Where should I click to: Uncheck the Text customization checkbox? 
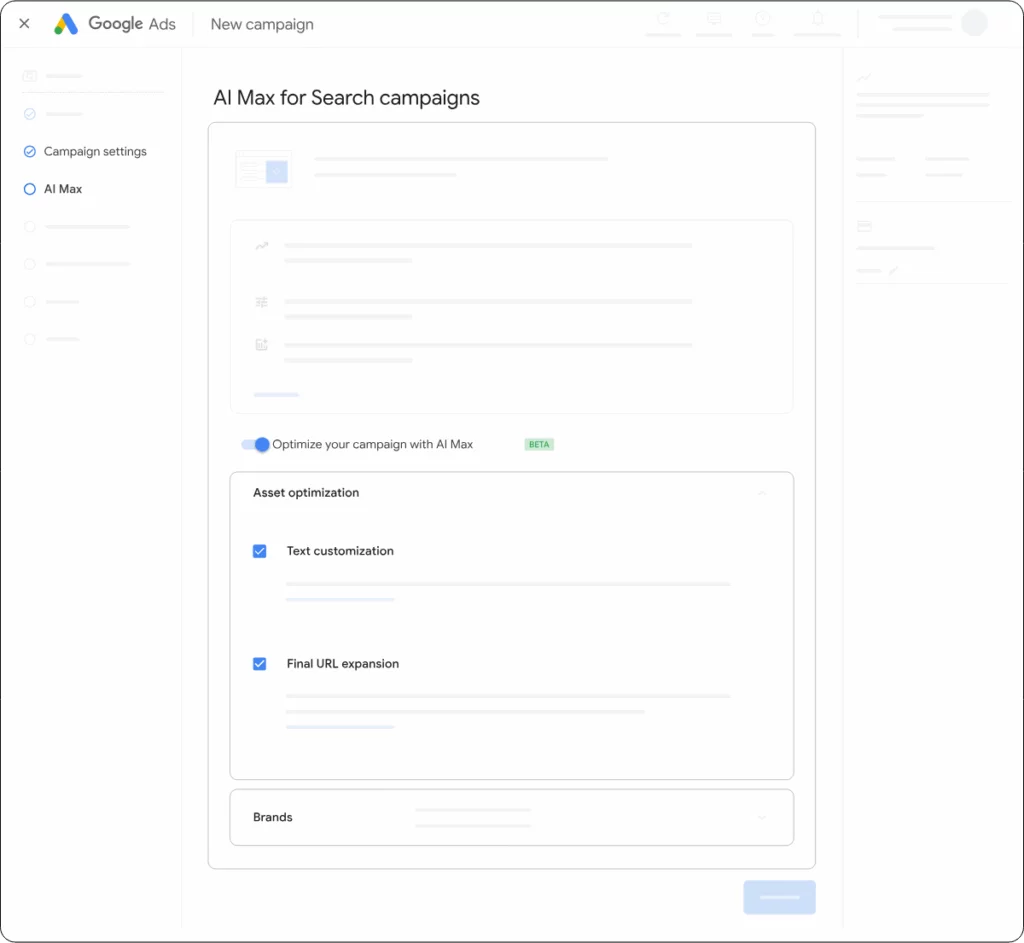point(260,551)
